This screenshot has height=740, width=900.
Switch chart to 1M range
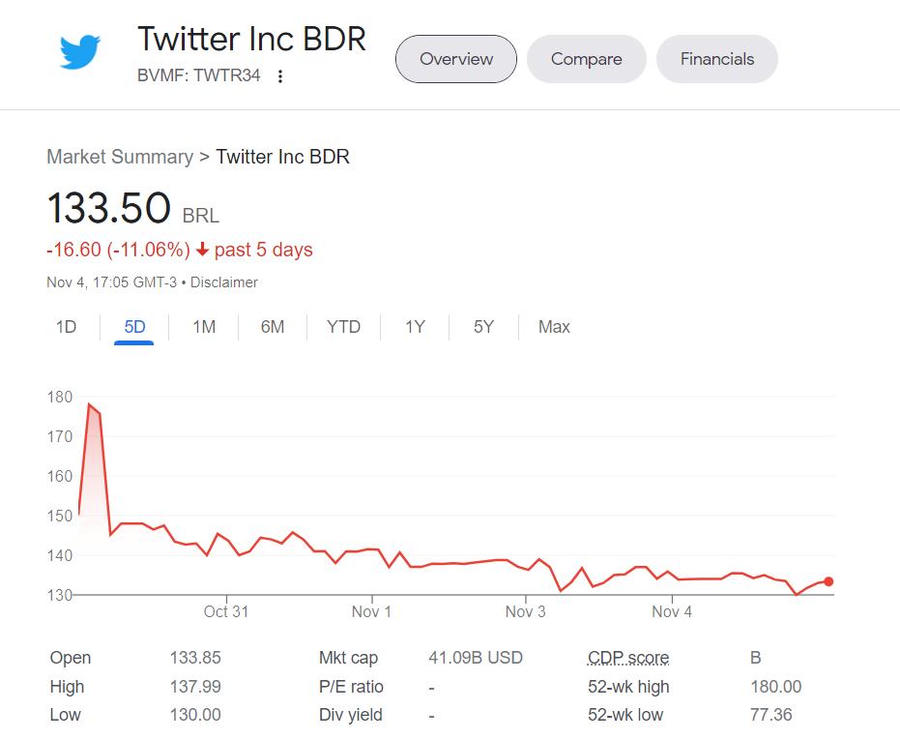[204, 327]
